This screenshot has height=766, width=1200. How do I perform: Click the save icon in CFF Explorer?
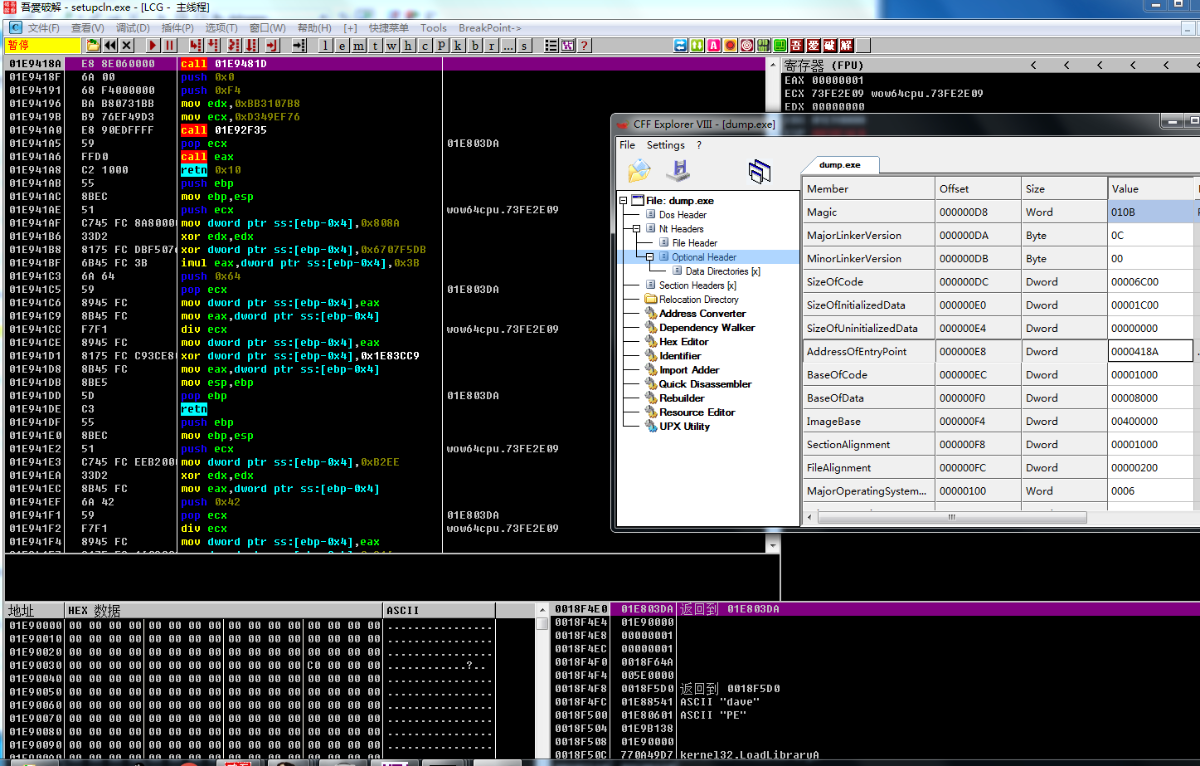click(x=679, y=170)
